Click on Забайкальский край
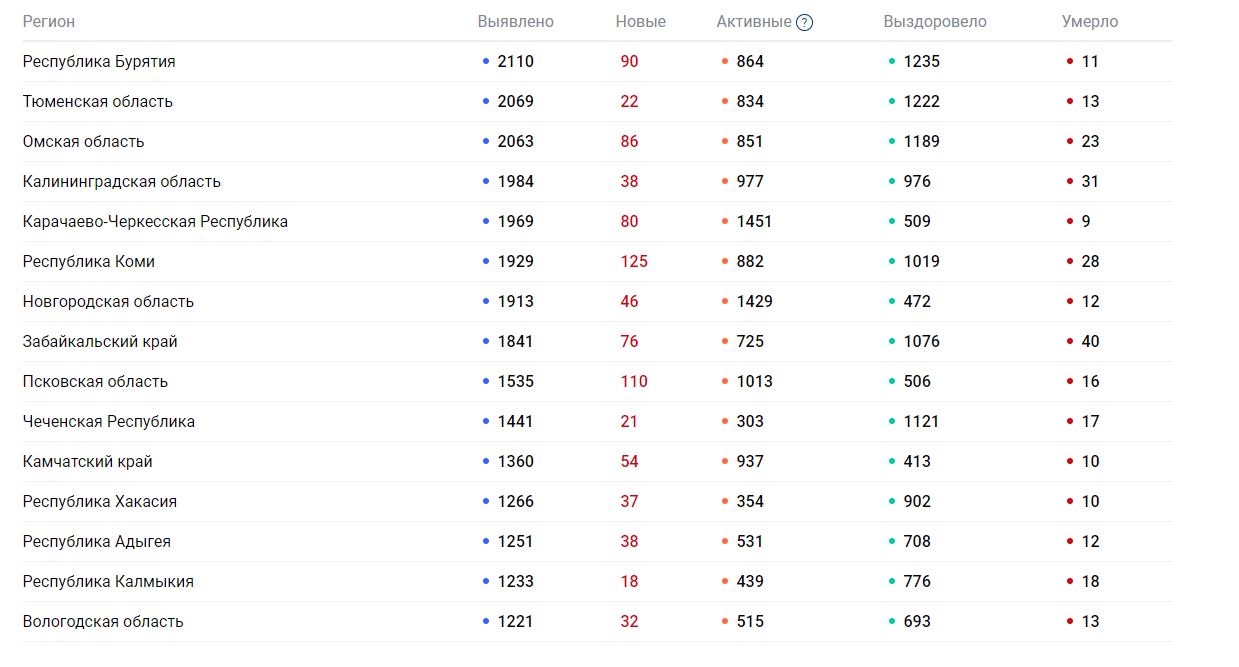Image resolution: width=1239 pixels, height=667 pixels. pyautogui.click(x=100, y=342)
